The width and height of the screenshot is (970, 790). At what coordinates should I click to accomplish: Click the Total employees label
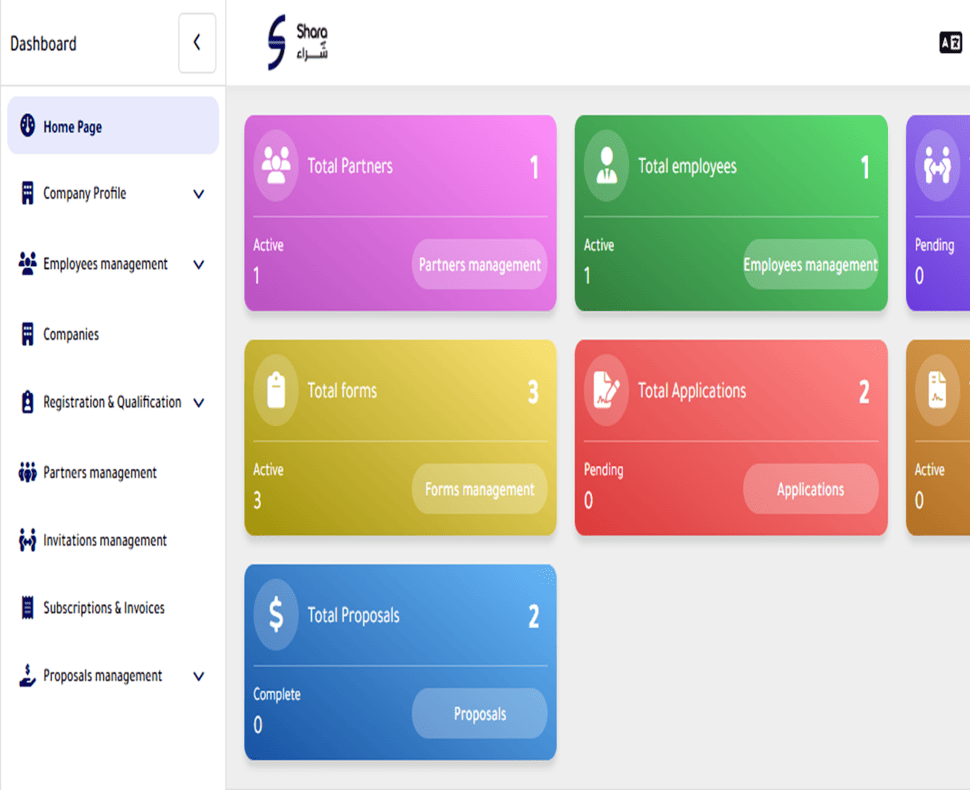pyautogui.click(x=687, y=166)
